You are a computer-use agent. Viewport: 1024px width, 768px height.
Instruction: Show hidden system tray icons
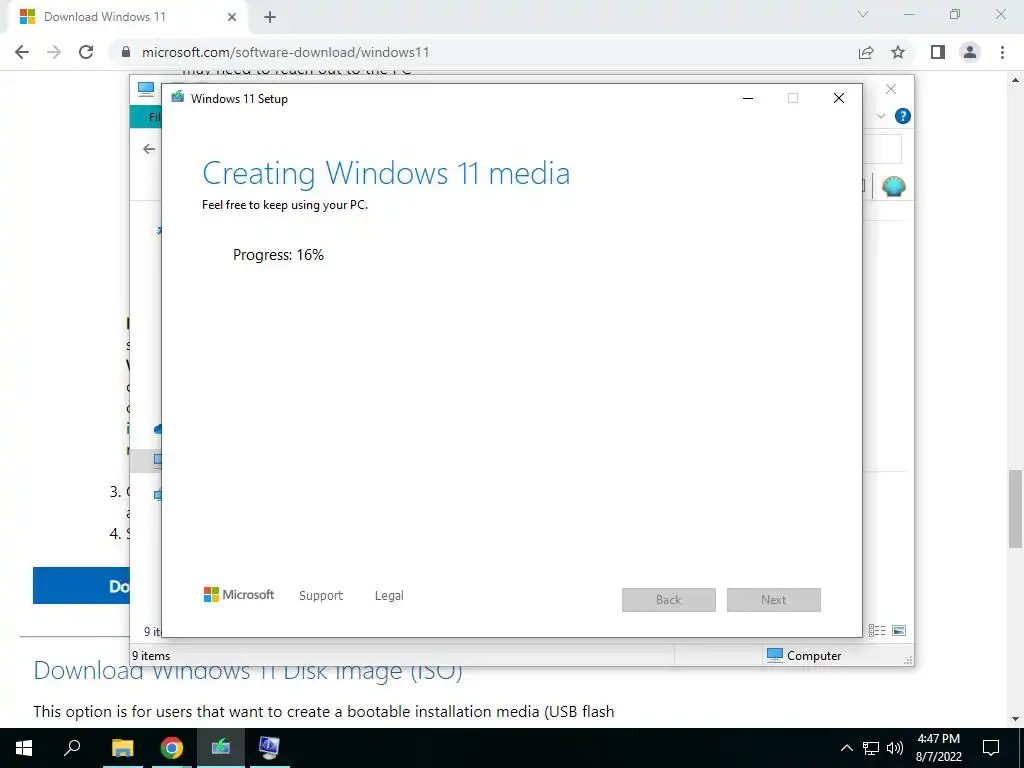846,748
